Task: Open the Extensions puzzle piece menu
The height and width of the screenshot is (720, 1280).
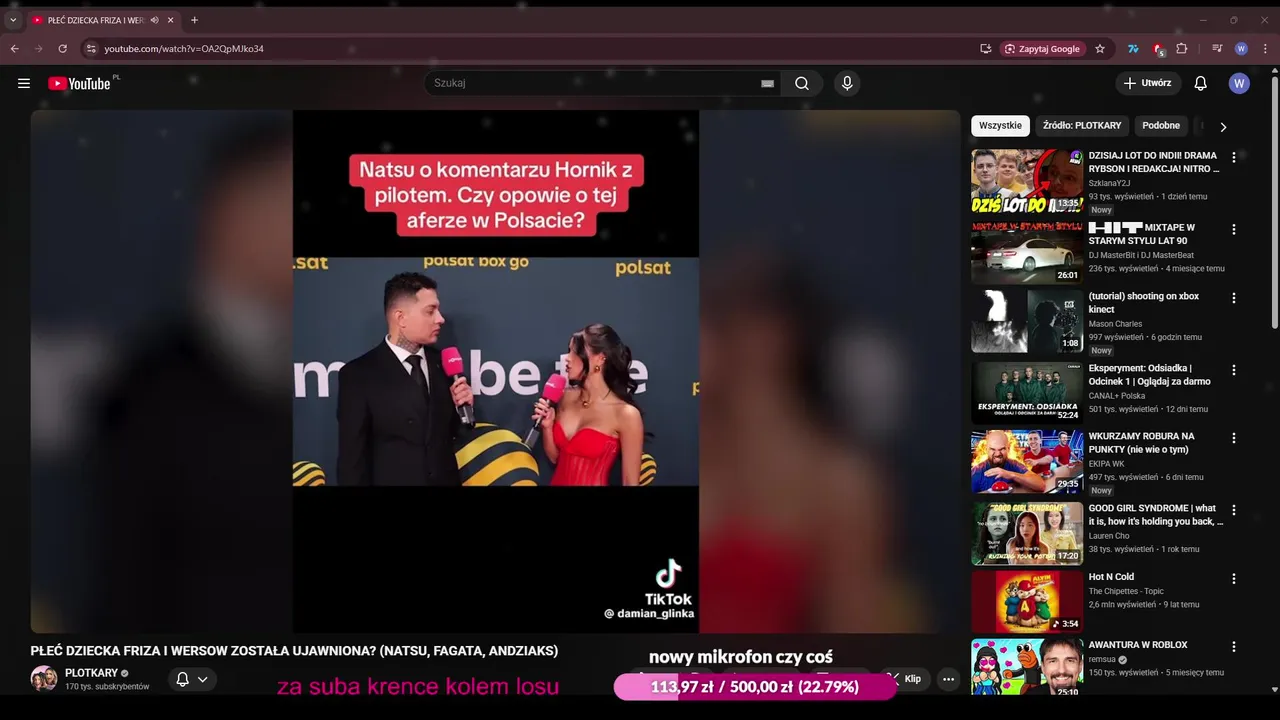Action: coord(1182,48)
